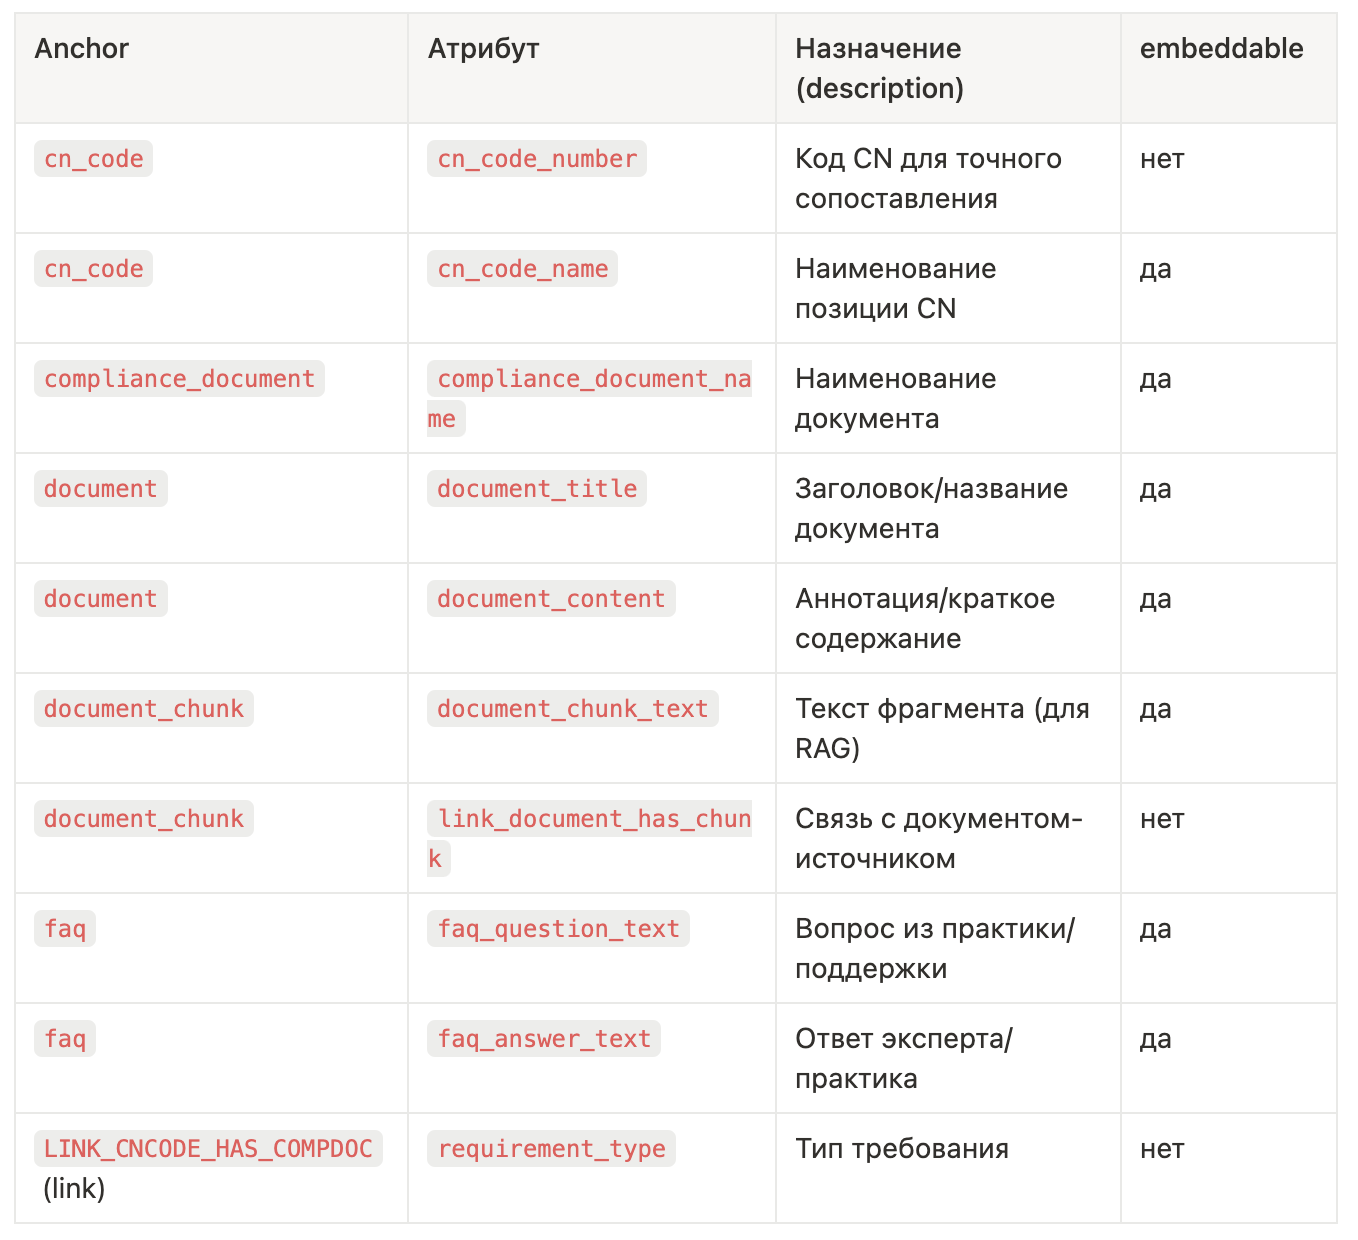The image size is (1358, 1240).
Task: Select the document_content attribute tag
Action: (551, 599)
